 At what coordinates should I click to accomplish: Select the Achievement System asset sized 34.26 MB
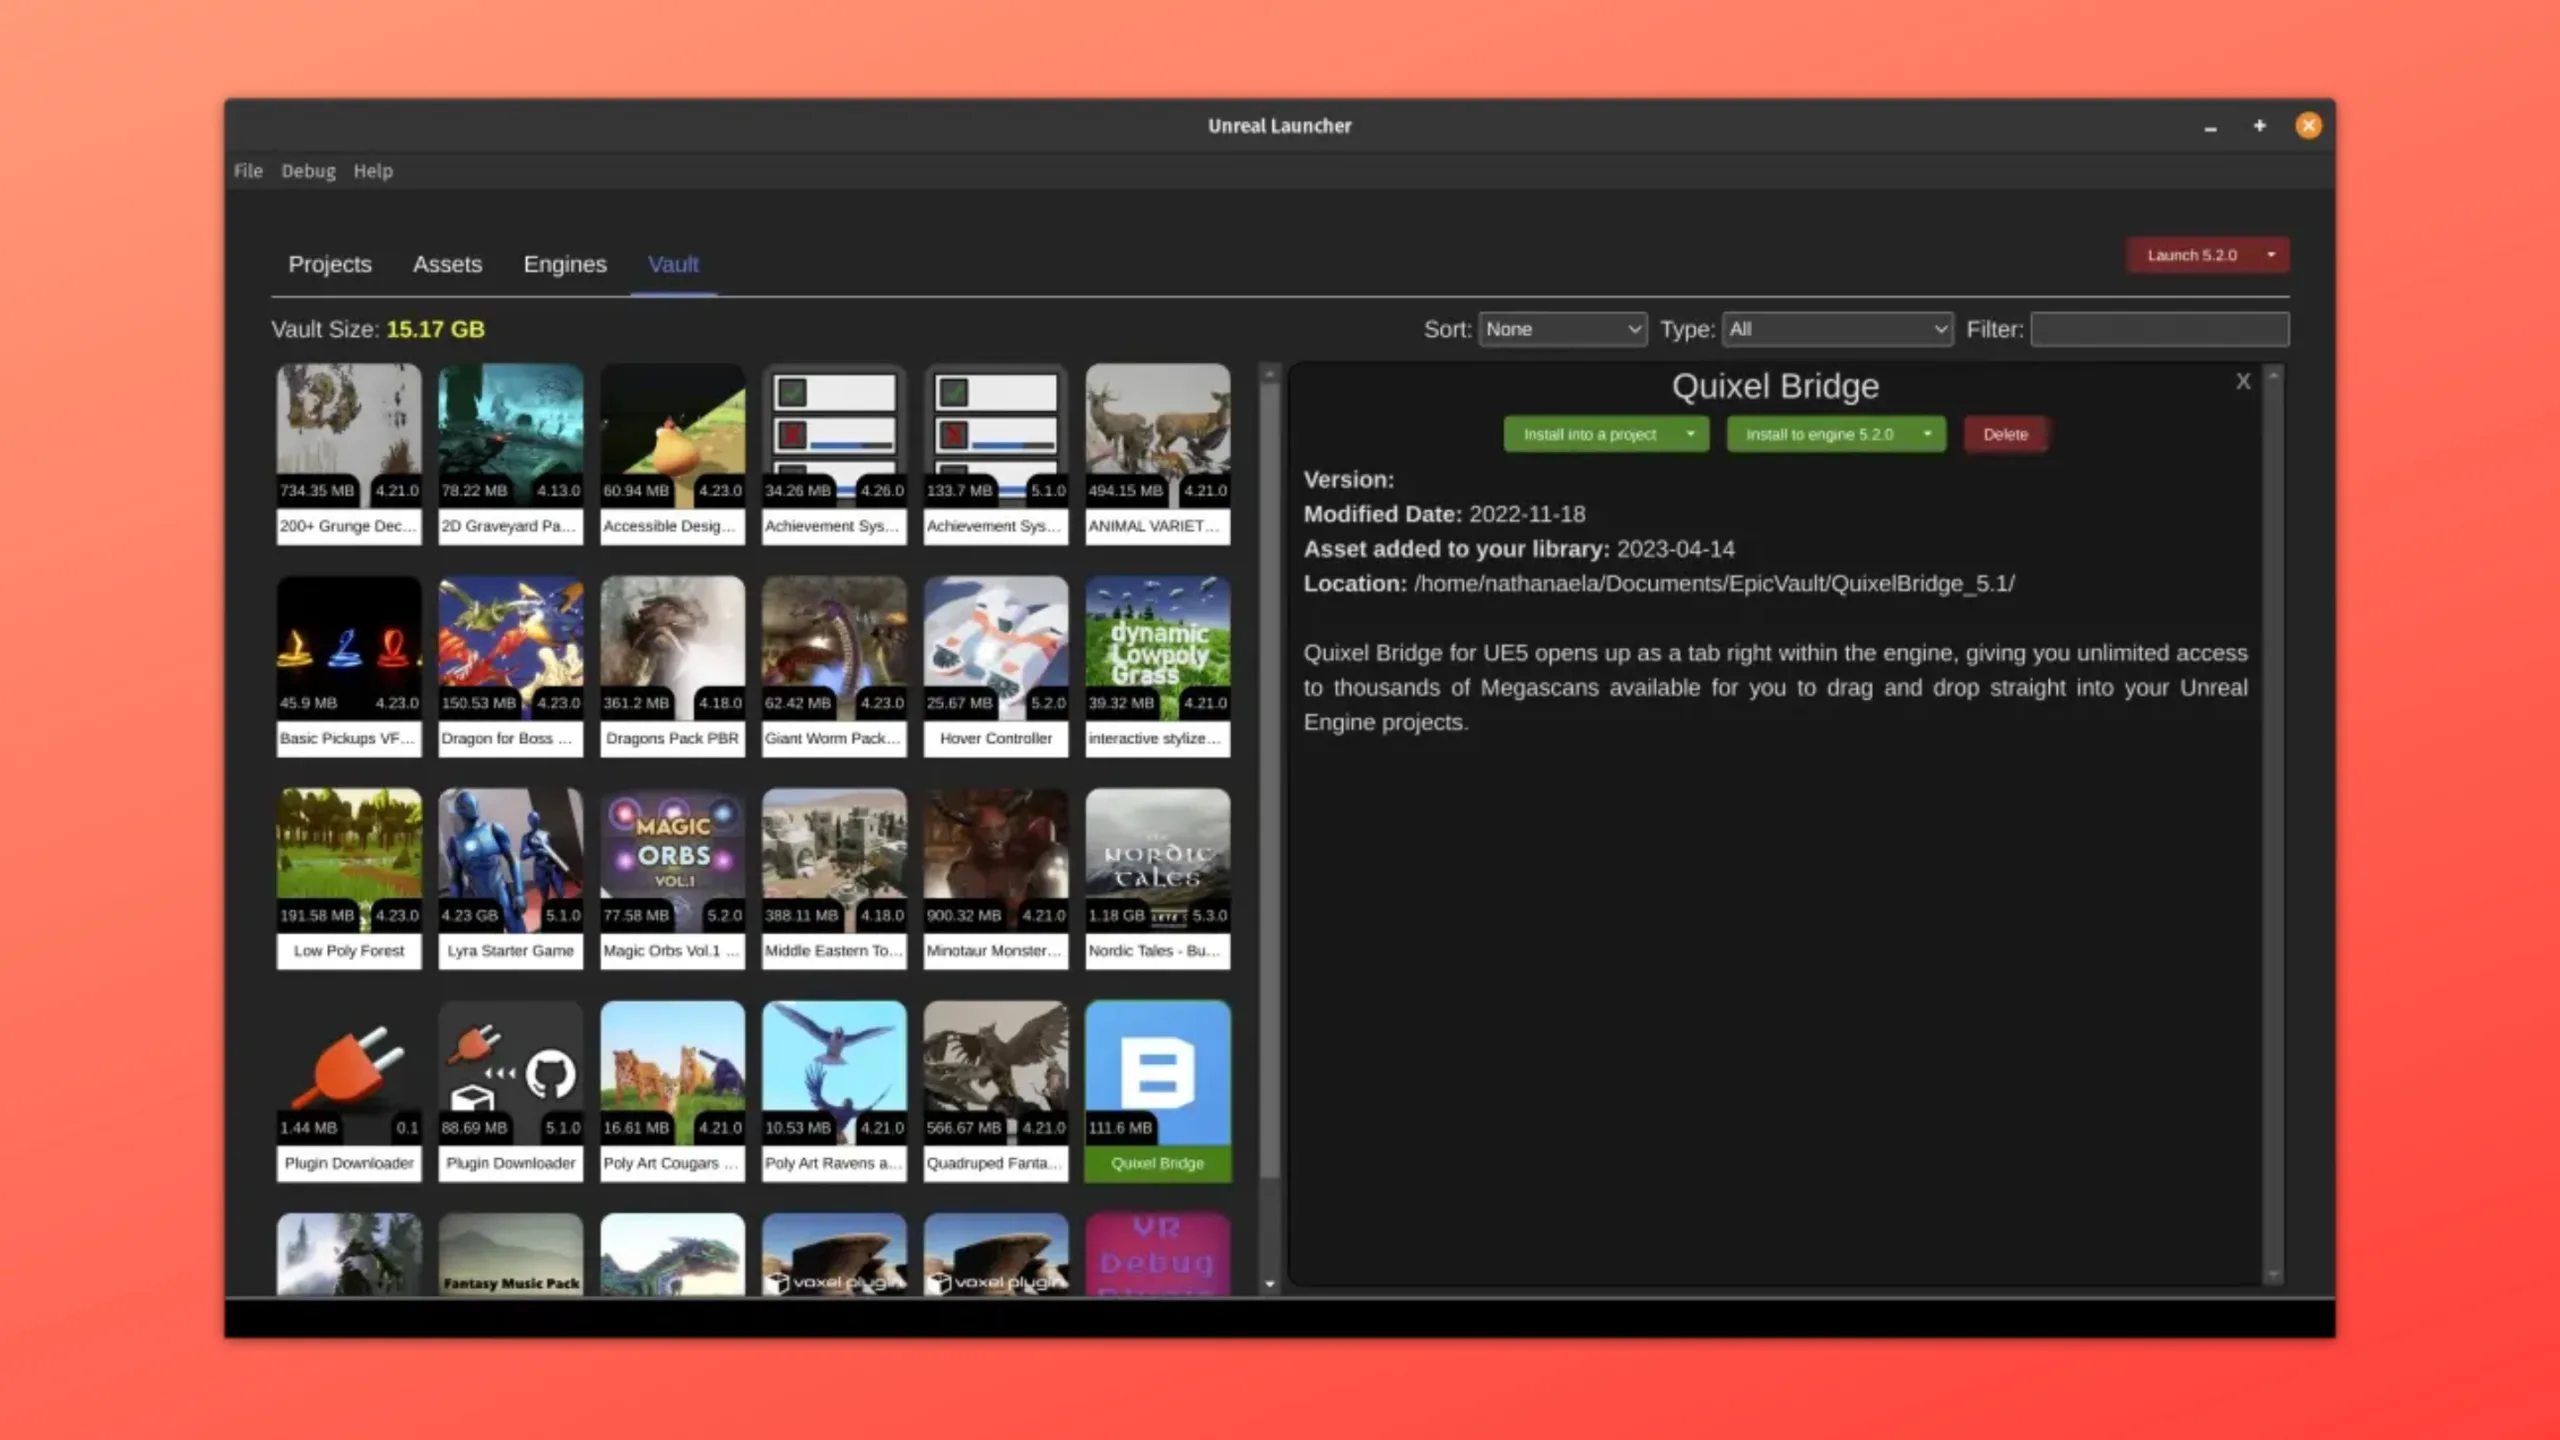(835, 453)
